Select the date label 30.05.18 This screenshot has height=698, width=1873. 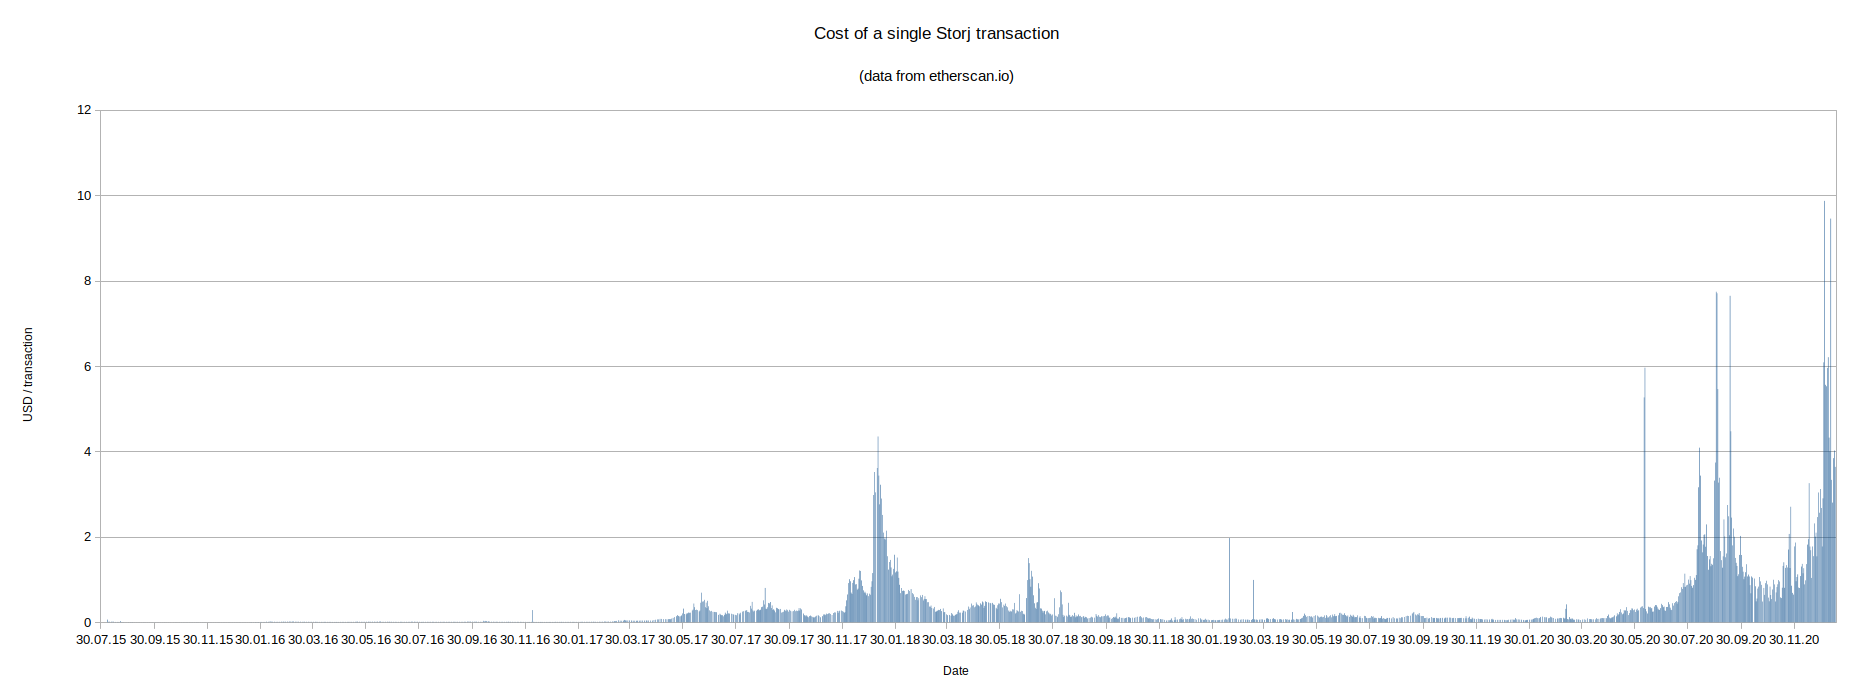[1000, 639]
